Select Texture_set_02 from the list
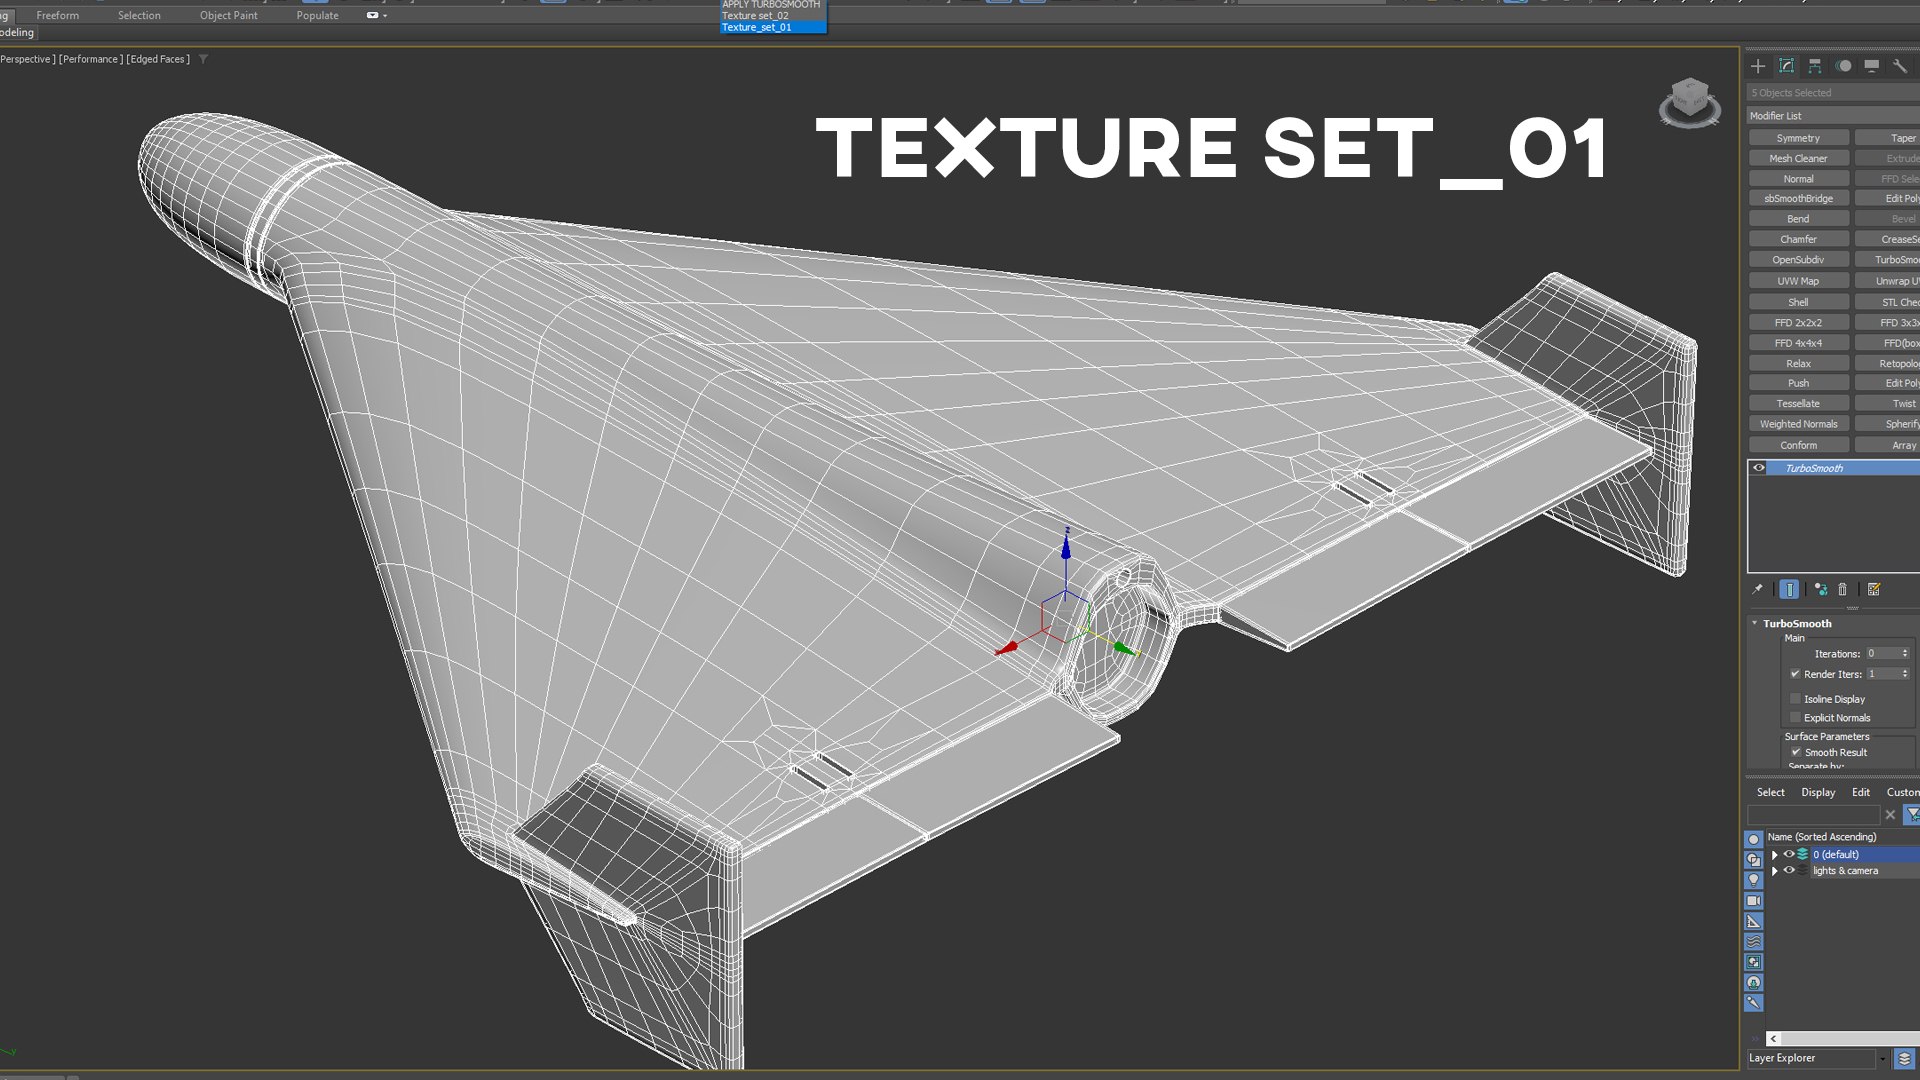 [x=756, y=16]
